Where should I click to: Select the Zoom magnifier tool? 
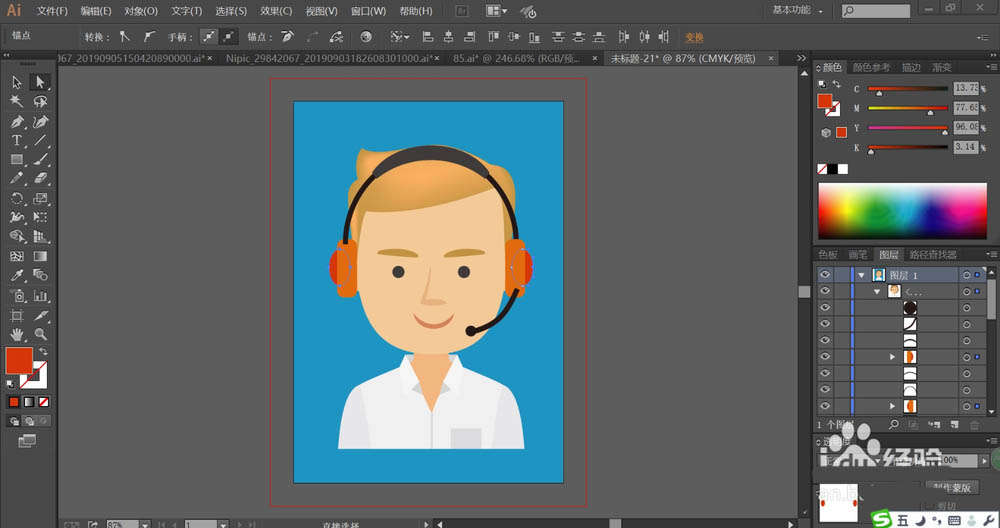(x=41, y=334)
